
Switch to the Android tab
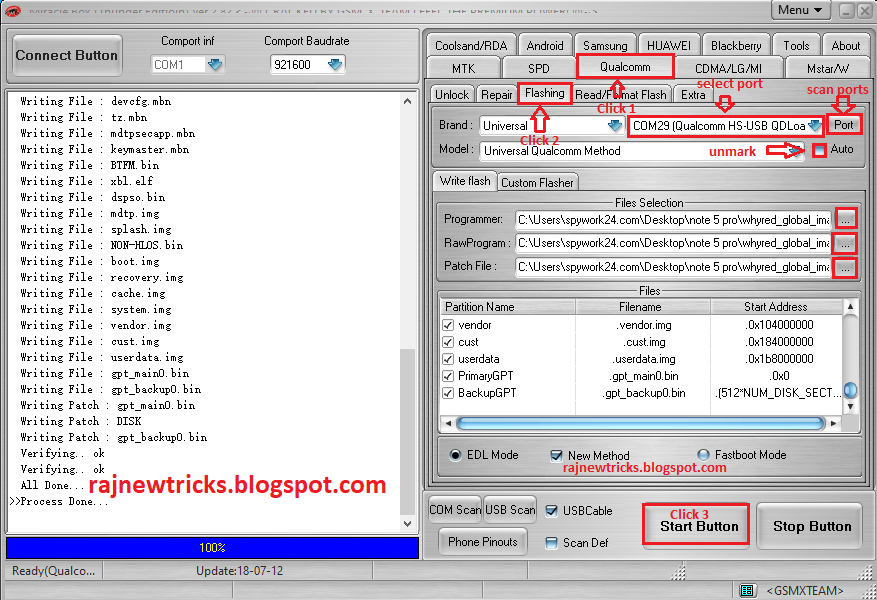tap(545, 45)
